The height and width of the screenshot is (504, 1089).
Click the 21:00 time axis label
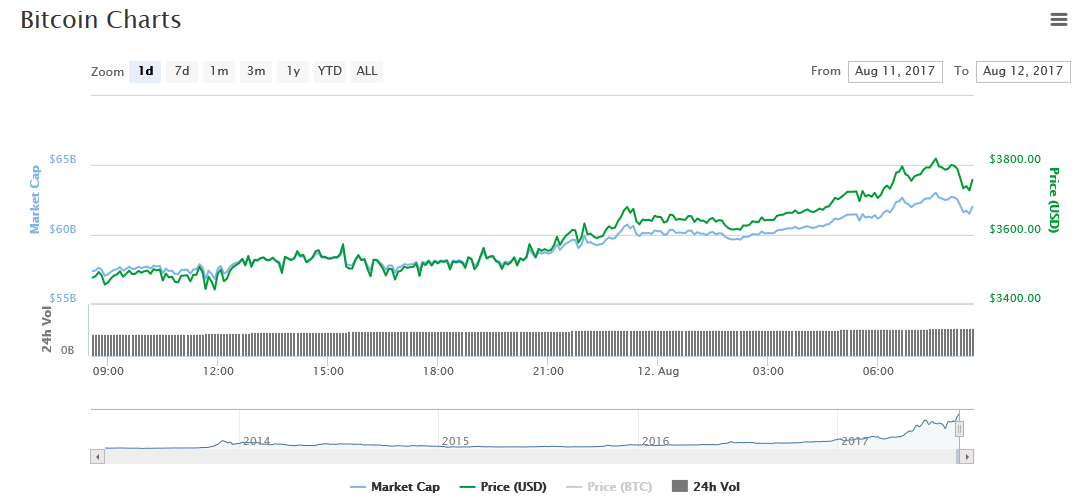(x=548, y=371)
